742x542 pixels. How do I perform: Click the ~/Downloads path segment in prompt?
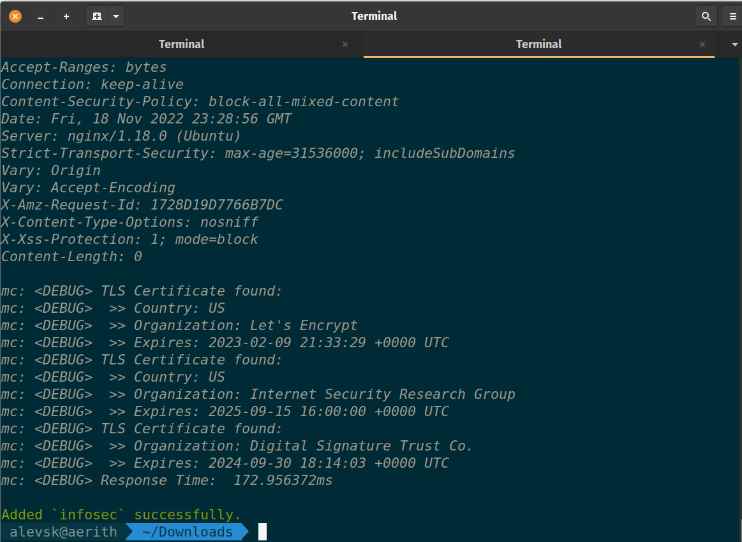coord(189,532)
